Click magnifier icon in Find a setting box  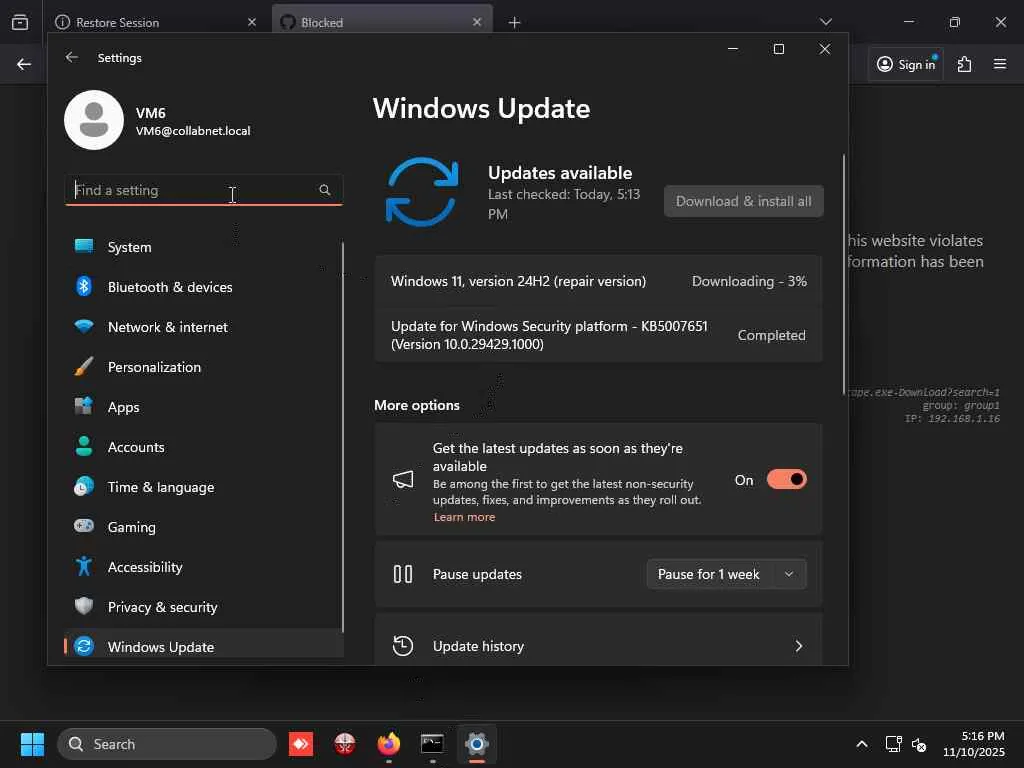(325, 190)
